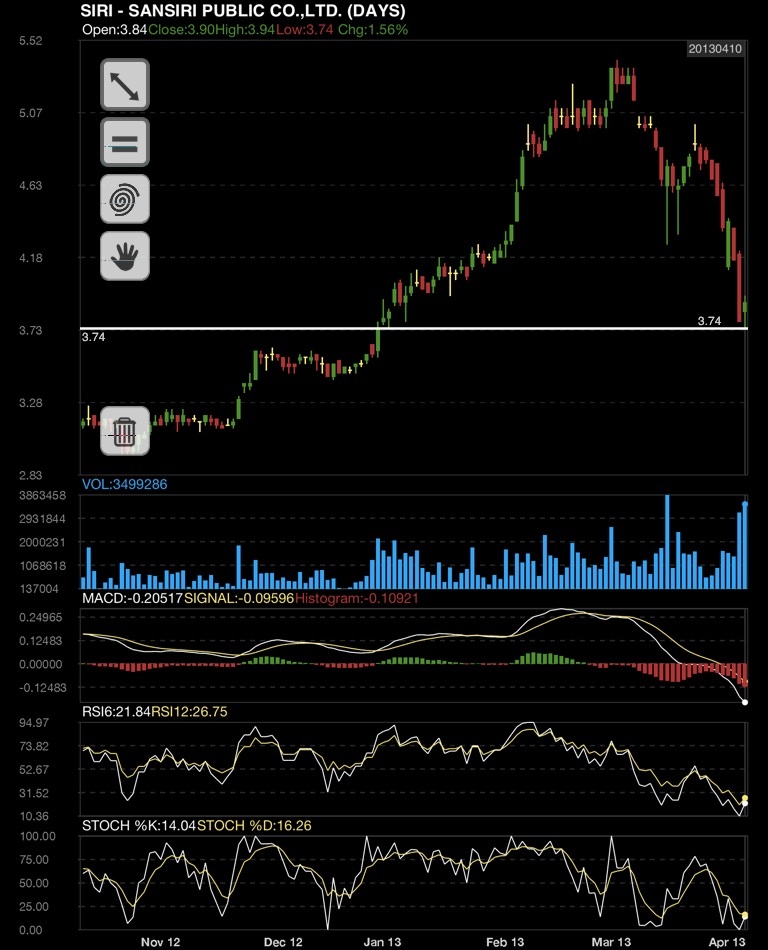Viewport: 768px width, 950px height.
Task: Click the 5.07 price axis label
Action: click(31, 113)
